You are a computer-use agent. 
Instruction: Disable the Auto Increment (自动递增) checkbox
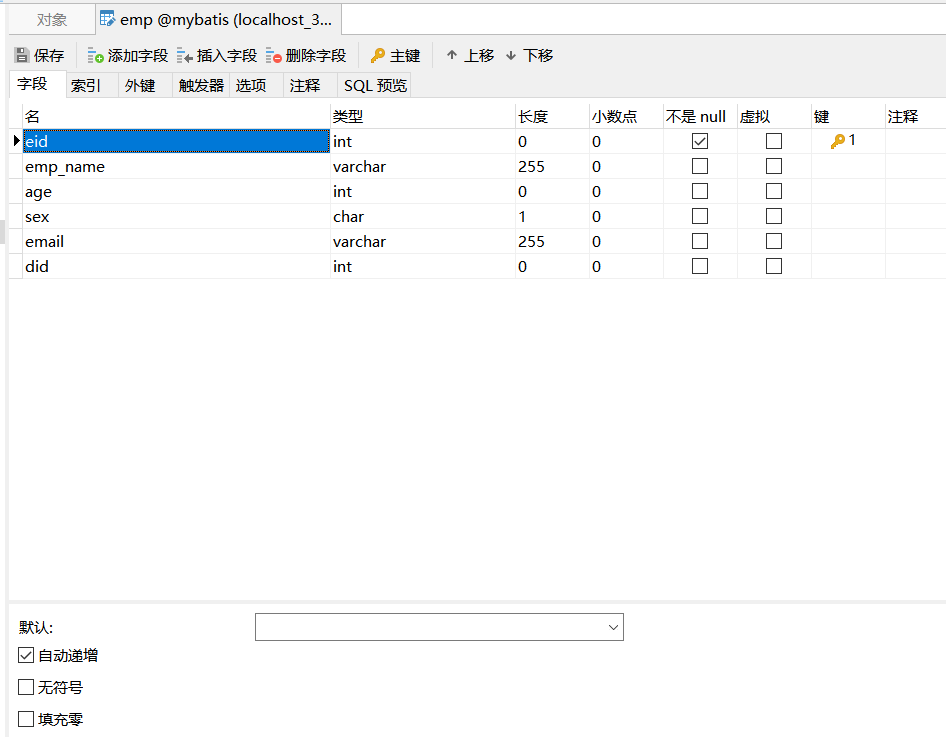pyautogui.click(x=26, y=655)
